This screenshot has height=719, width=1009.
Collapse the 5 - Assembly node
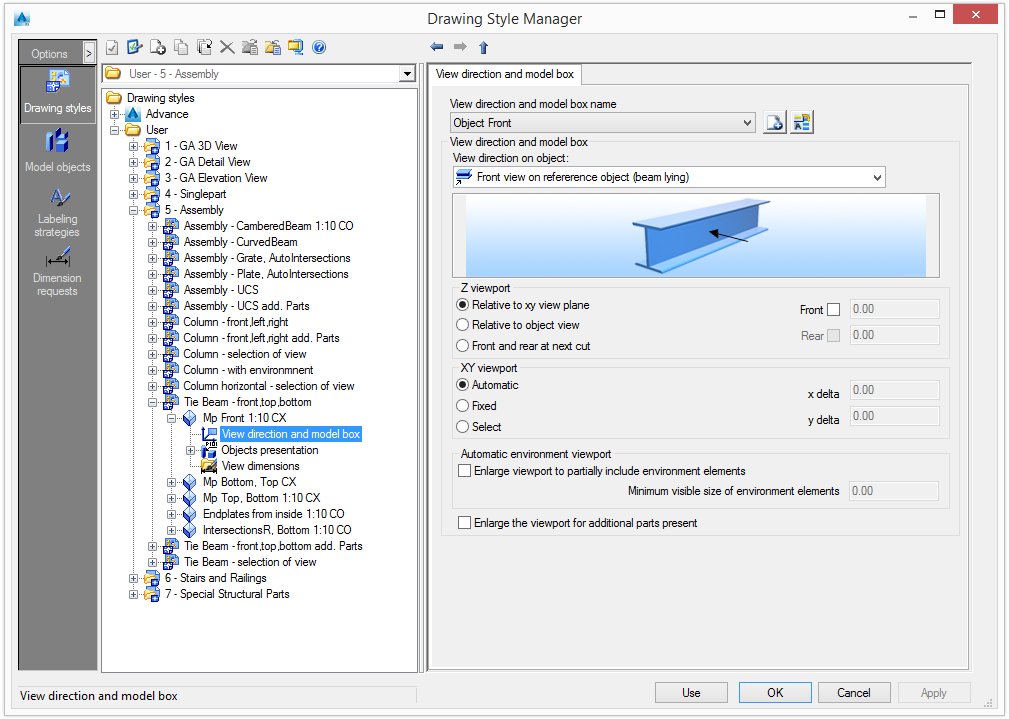pos(133,210)
